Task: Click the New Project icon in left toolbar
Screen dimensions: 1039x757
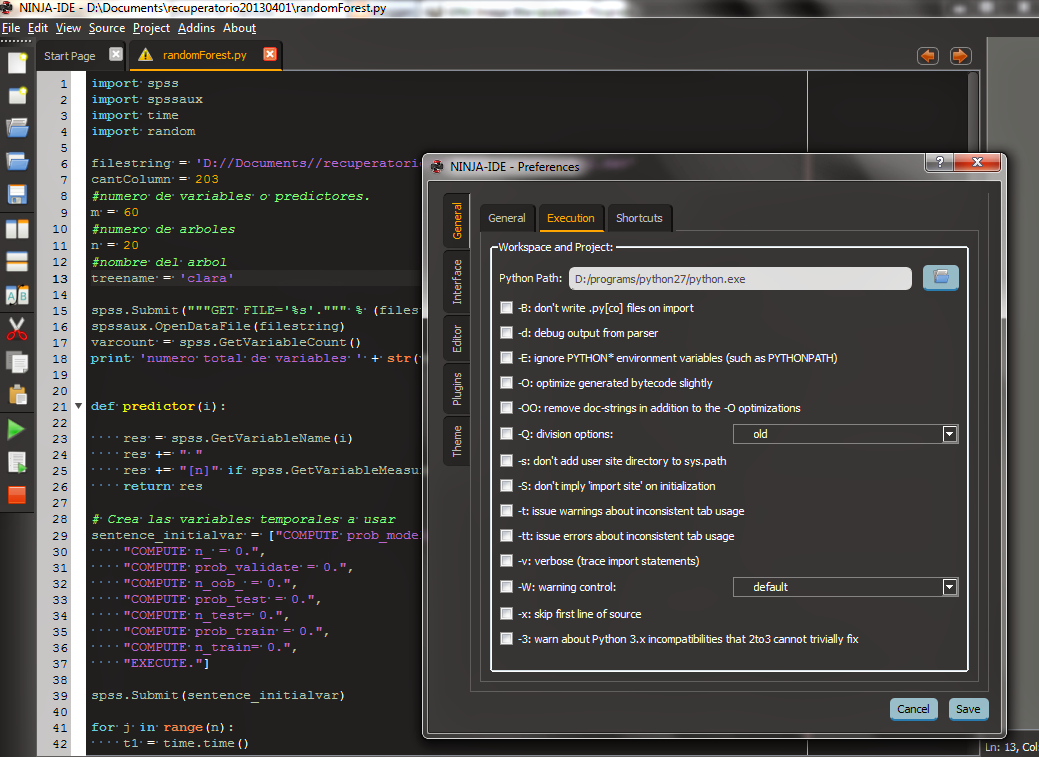Action: [x=17, y=95]
